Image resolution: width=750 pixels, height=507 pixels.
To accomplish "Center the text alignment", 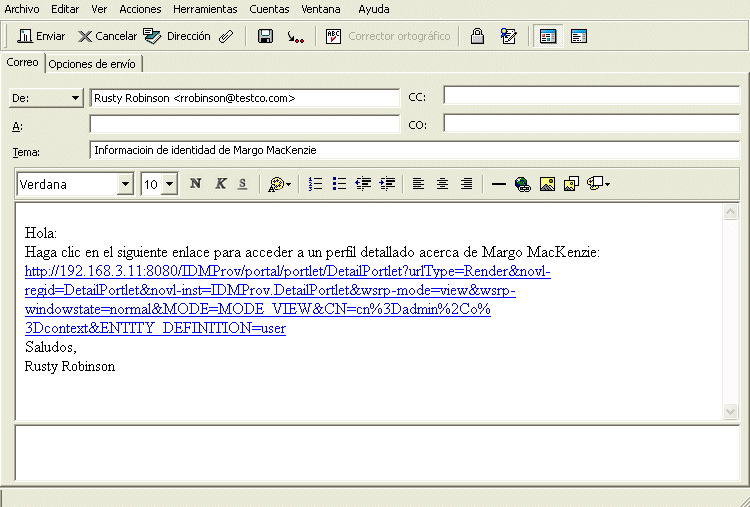I will coord(442,184).
